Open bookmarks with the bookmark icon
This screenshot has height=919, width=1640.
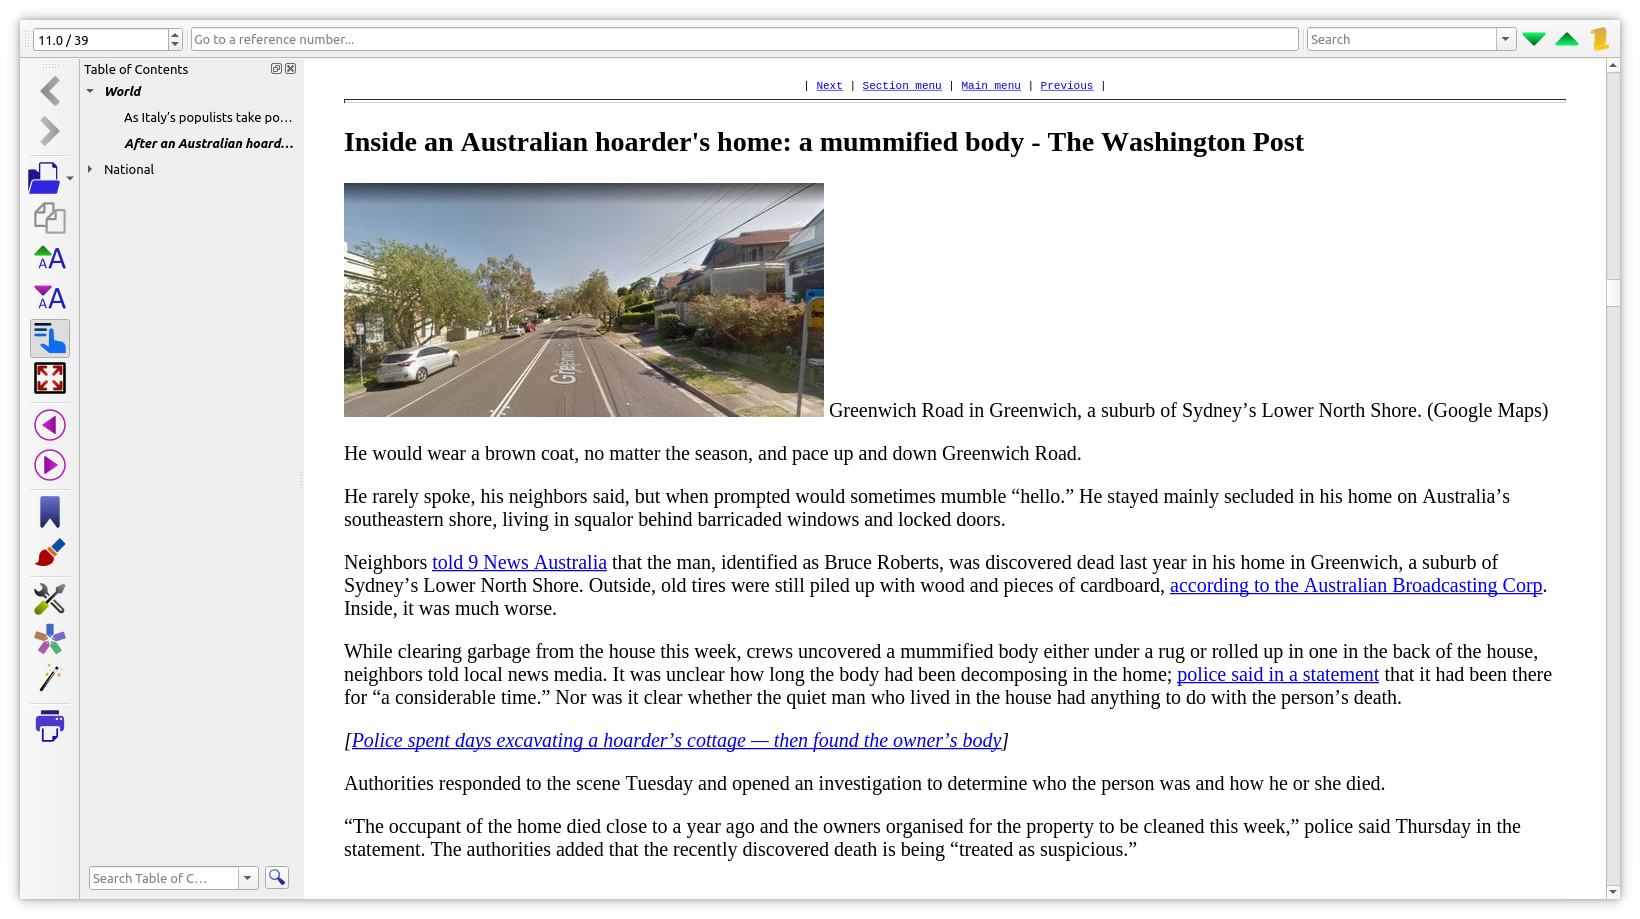point(50,512)
